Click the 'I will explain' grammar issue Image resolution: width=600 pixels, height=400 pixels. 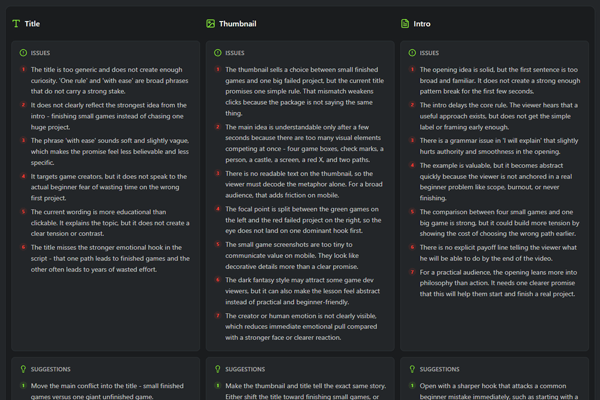499,146
